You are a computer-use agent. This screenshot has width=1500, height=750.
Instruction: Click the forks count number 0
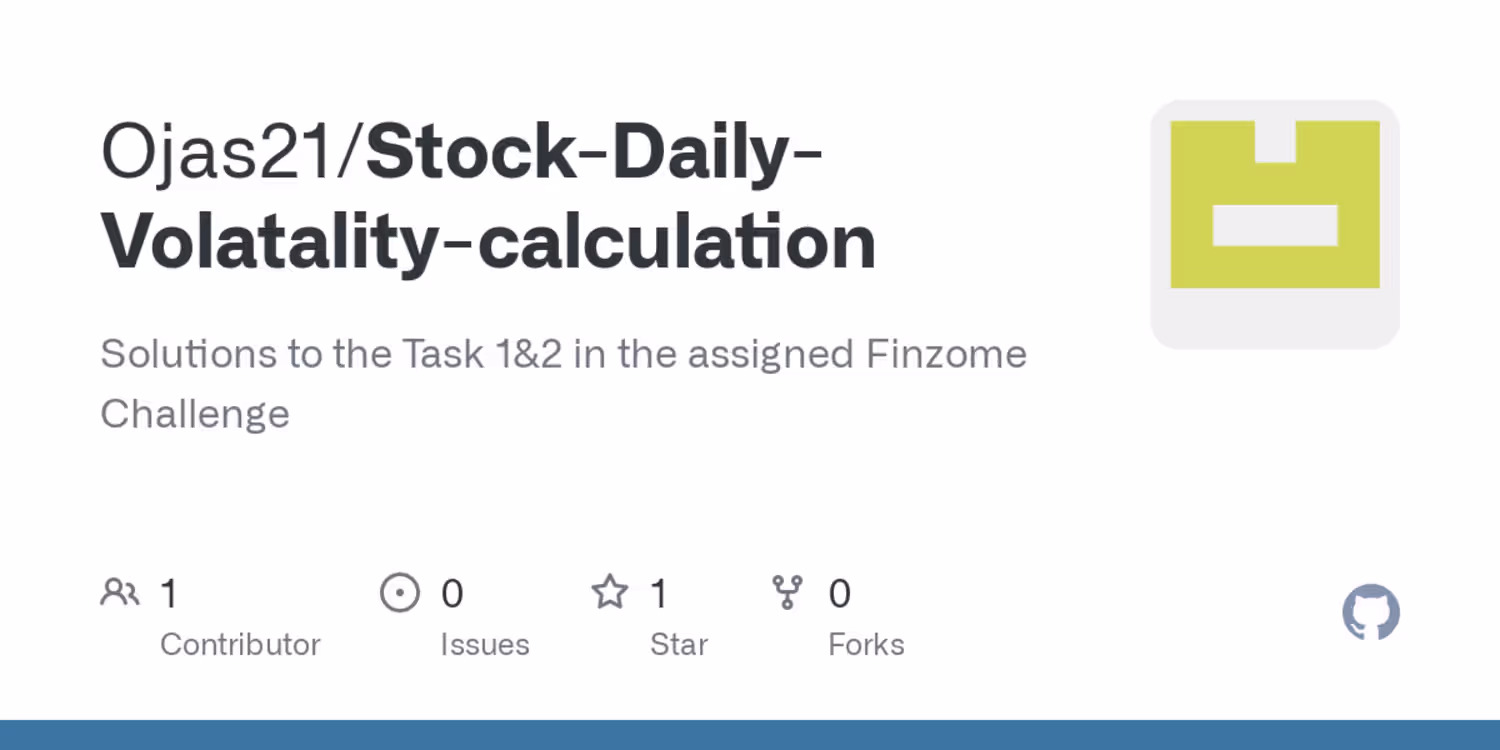click(x=839, y=594)
